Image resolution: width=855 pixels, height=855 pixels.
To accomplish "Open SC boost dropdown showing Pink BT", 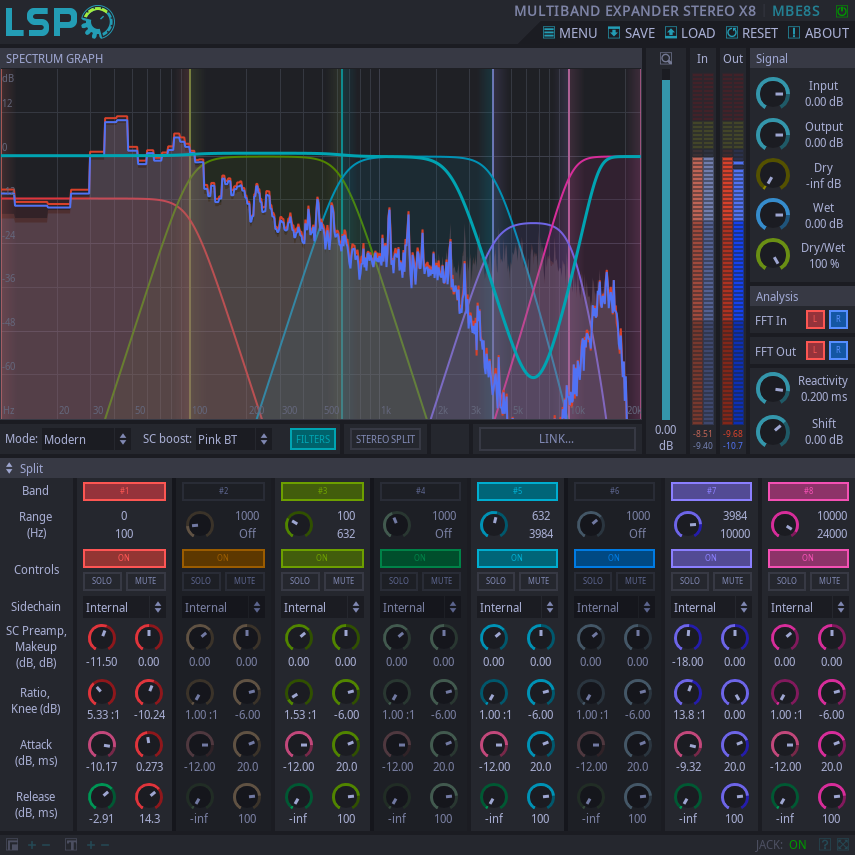I will [x=233, y=439].
